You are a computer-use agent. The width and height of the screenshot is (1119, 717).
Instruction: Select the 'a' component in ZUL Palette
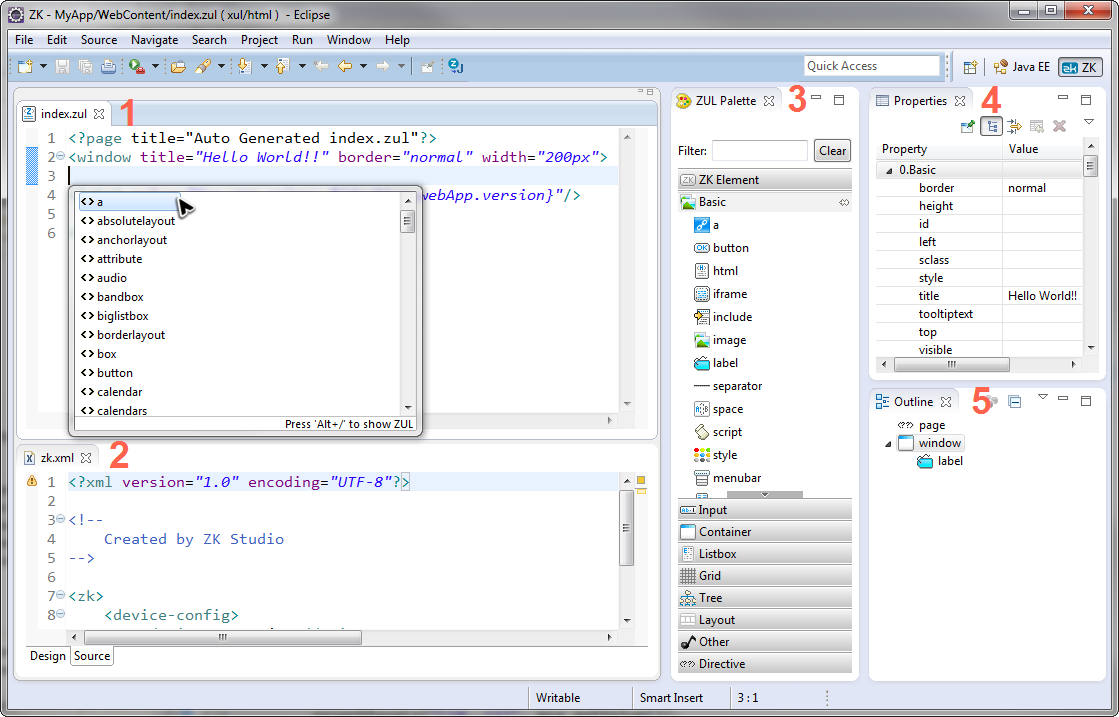[707, 225]
